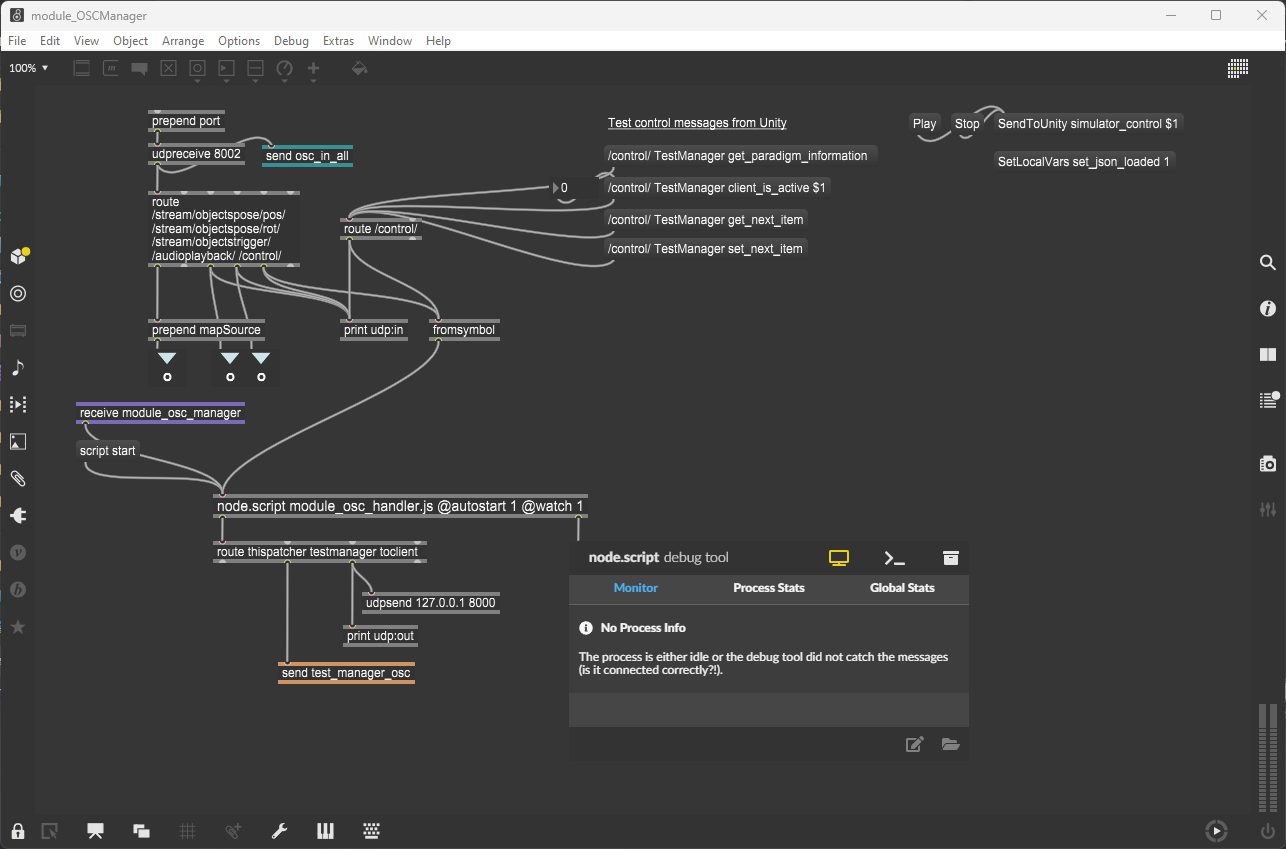The width and height of the screenshot is (1286, 849).
Task: Show the piano keys icon in bottom toolbar
Action: point(325,830)
